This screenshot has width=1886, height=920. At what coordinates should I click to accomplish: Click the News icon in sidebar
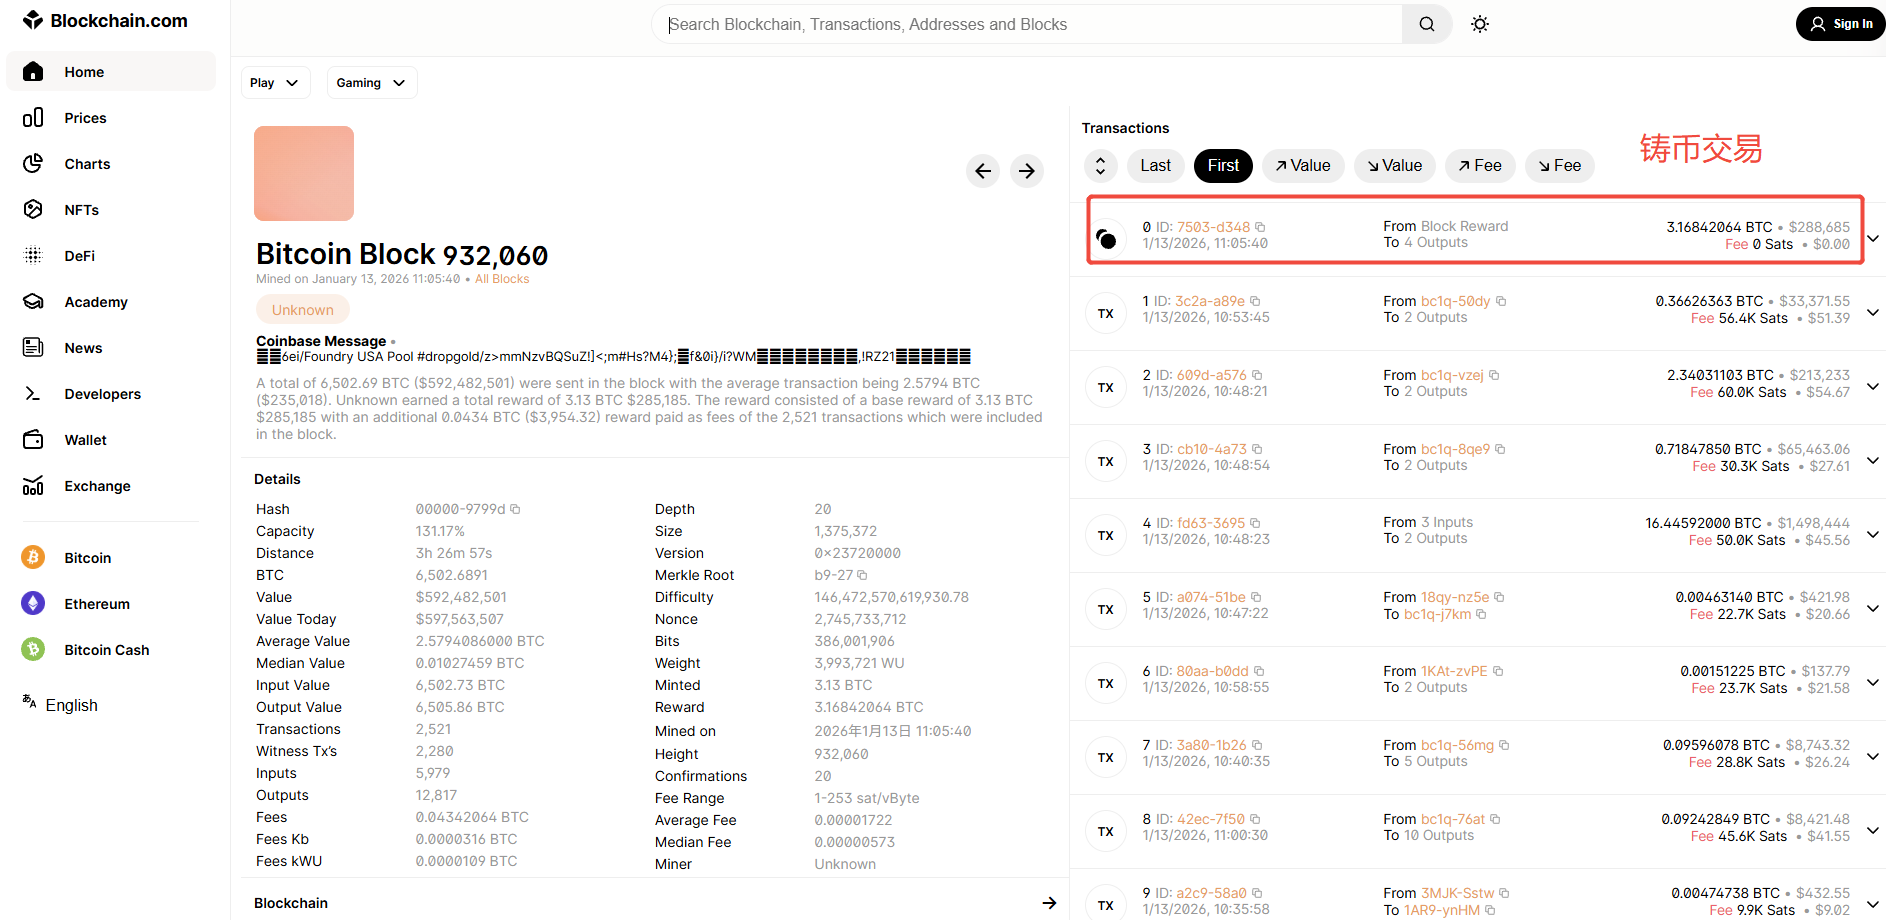33,348
